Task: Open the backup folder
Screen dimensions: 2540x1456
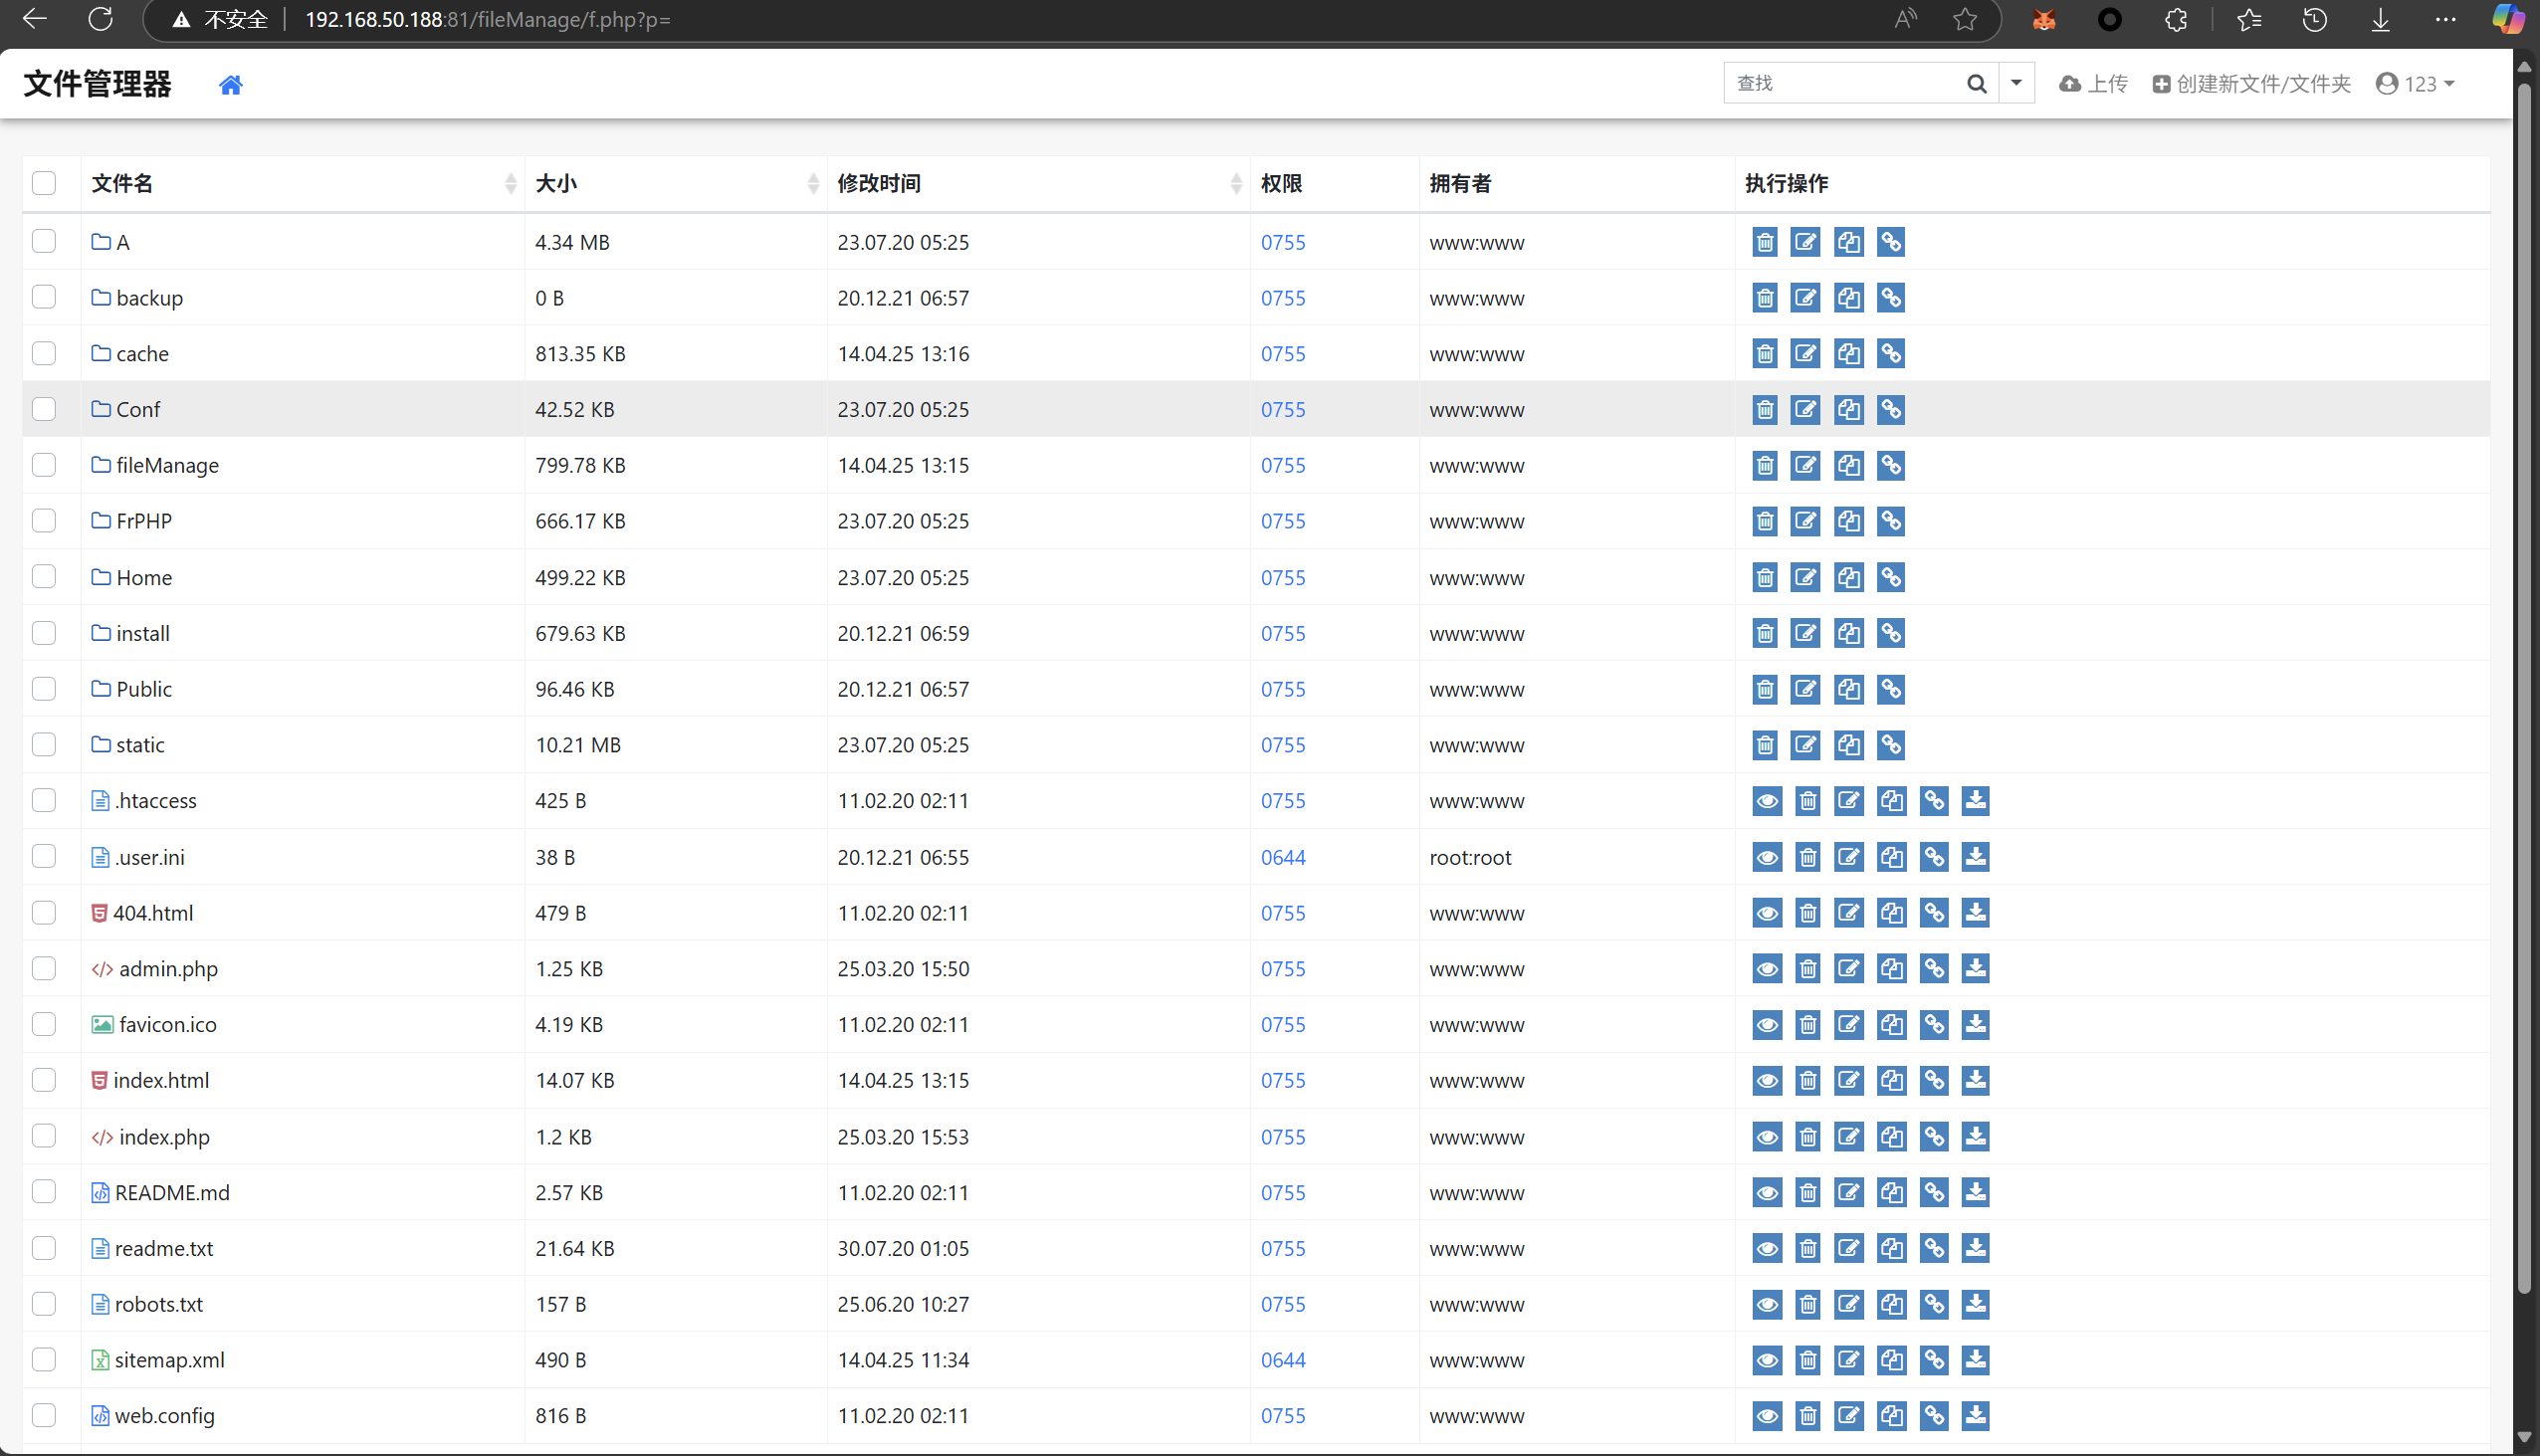Action: tap(149, 298)
